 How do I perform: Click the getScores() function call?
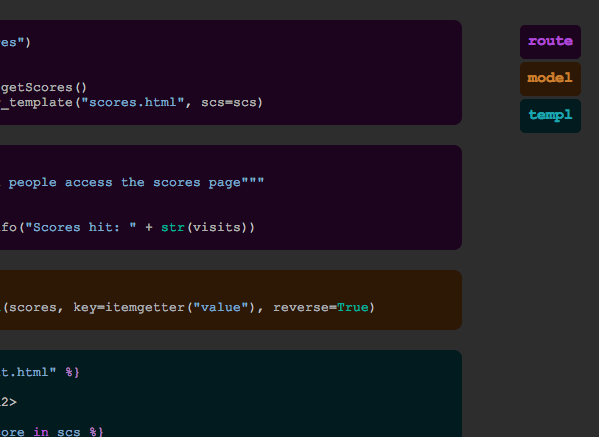[x=44, y=87]
